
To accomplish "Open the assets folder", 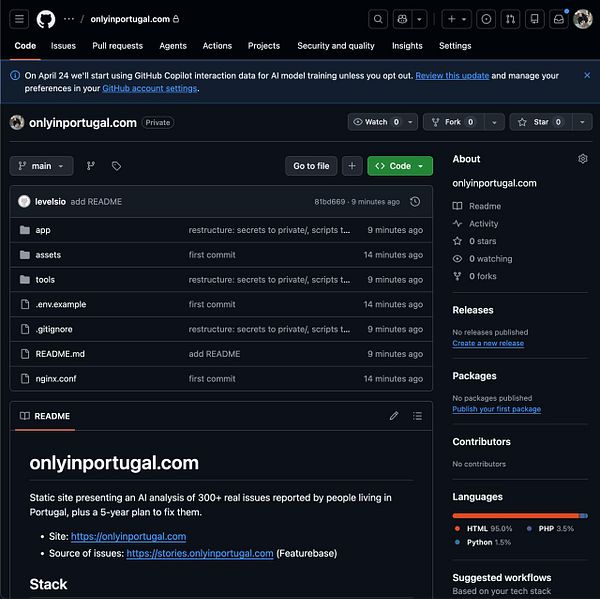I will tap(48, 255).
